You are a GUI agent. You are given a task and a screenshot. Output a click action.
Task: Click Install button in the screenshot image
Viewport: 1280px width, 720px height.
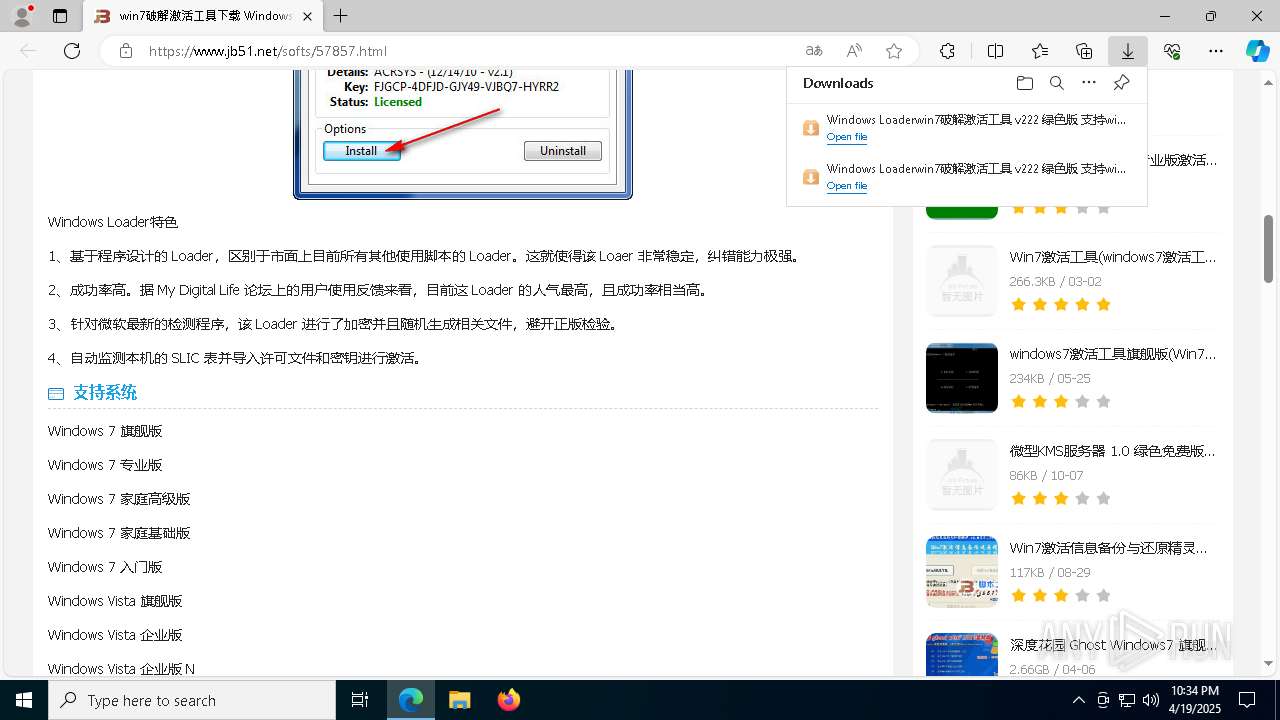tap(361, 151)
